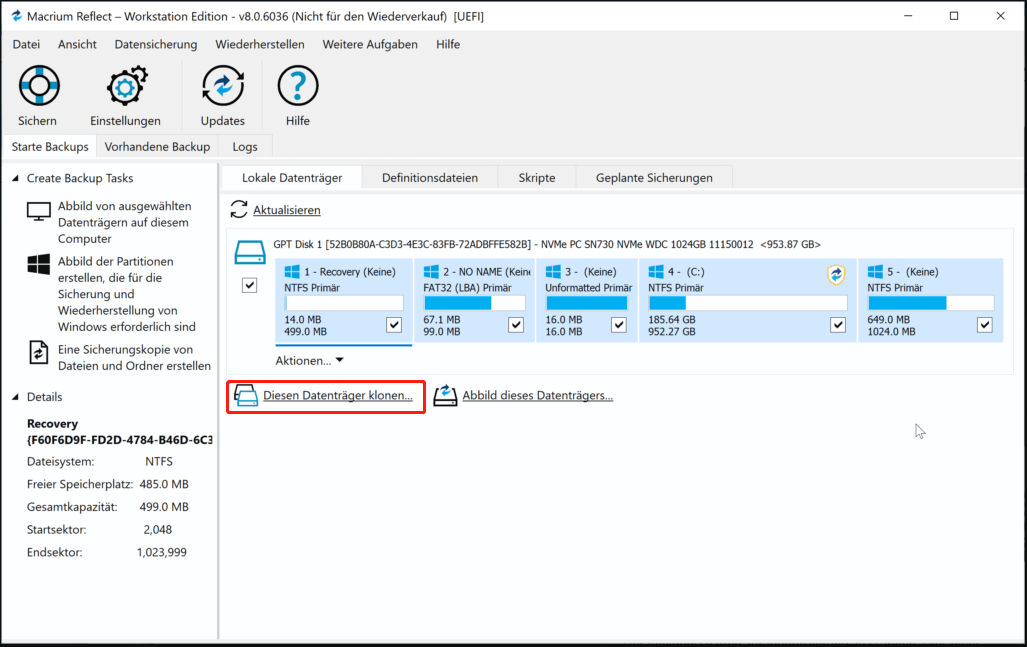Click the Updates refresh icon
This screenshot has width=1027, height=647.
pyautogui.click(x=223, y=86)
